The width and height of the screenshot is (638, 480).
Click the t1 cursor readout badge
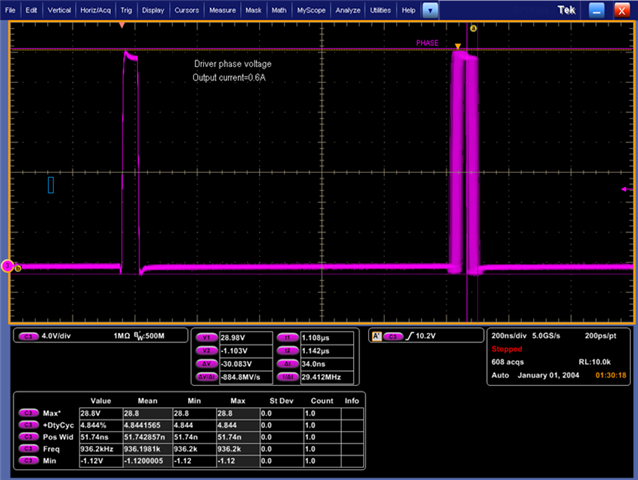click(x=287, y=337)
